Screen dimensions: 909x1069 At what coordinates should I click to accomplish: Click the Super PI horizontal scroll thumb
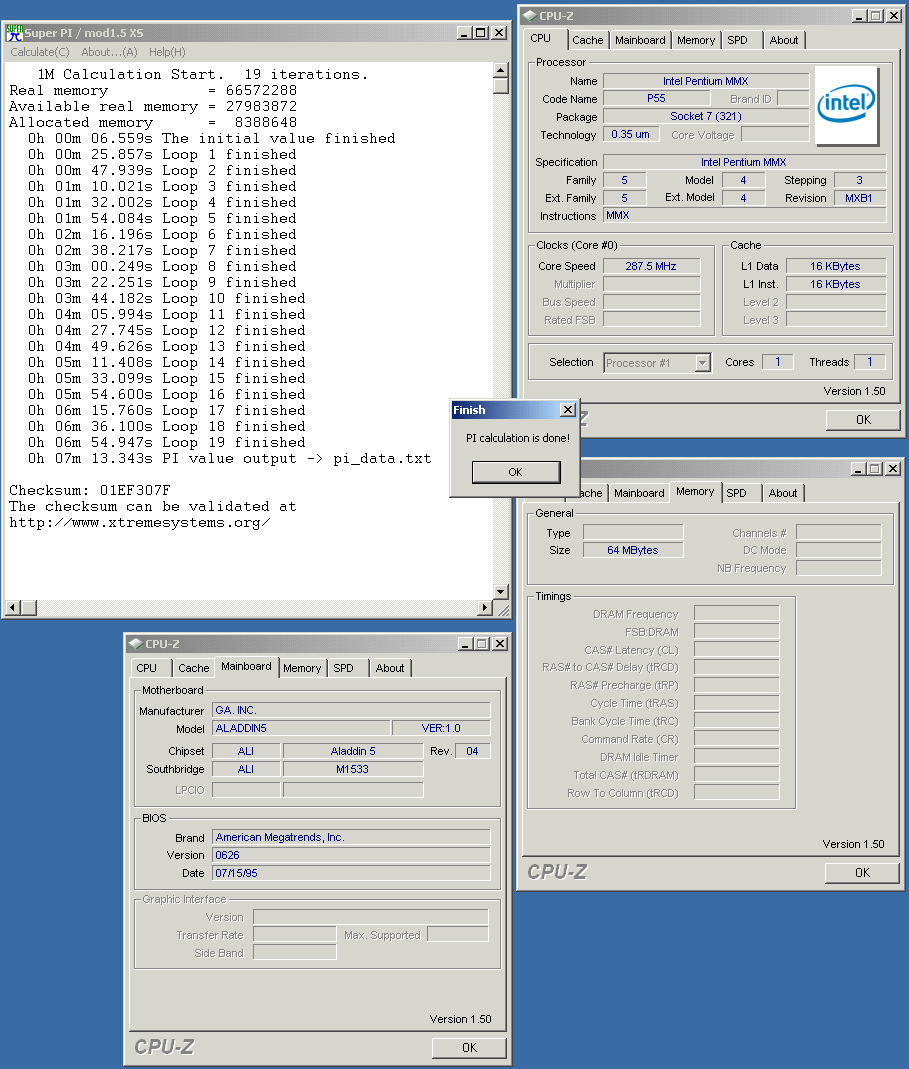point(29,607)
